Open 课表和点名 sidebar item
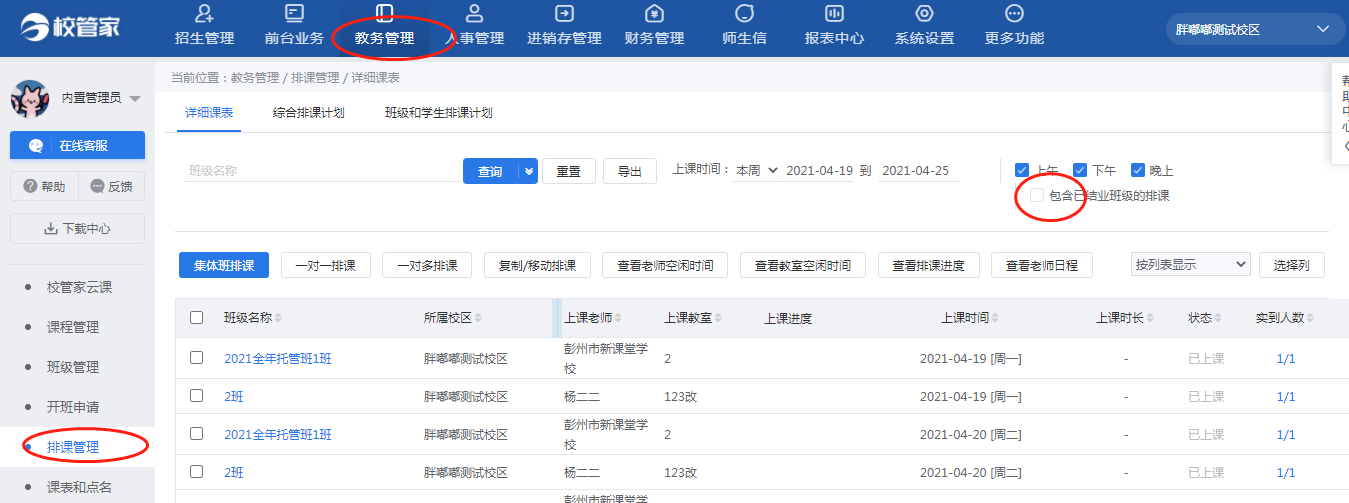 79,487
